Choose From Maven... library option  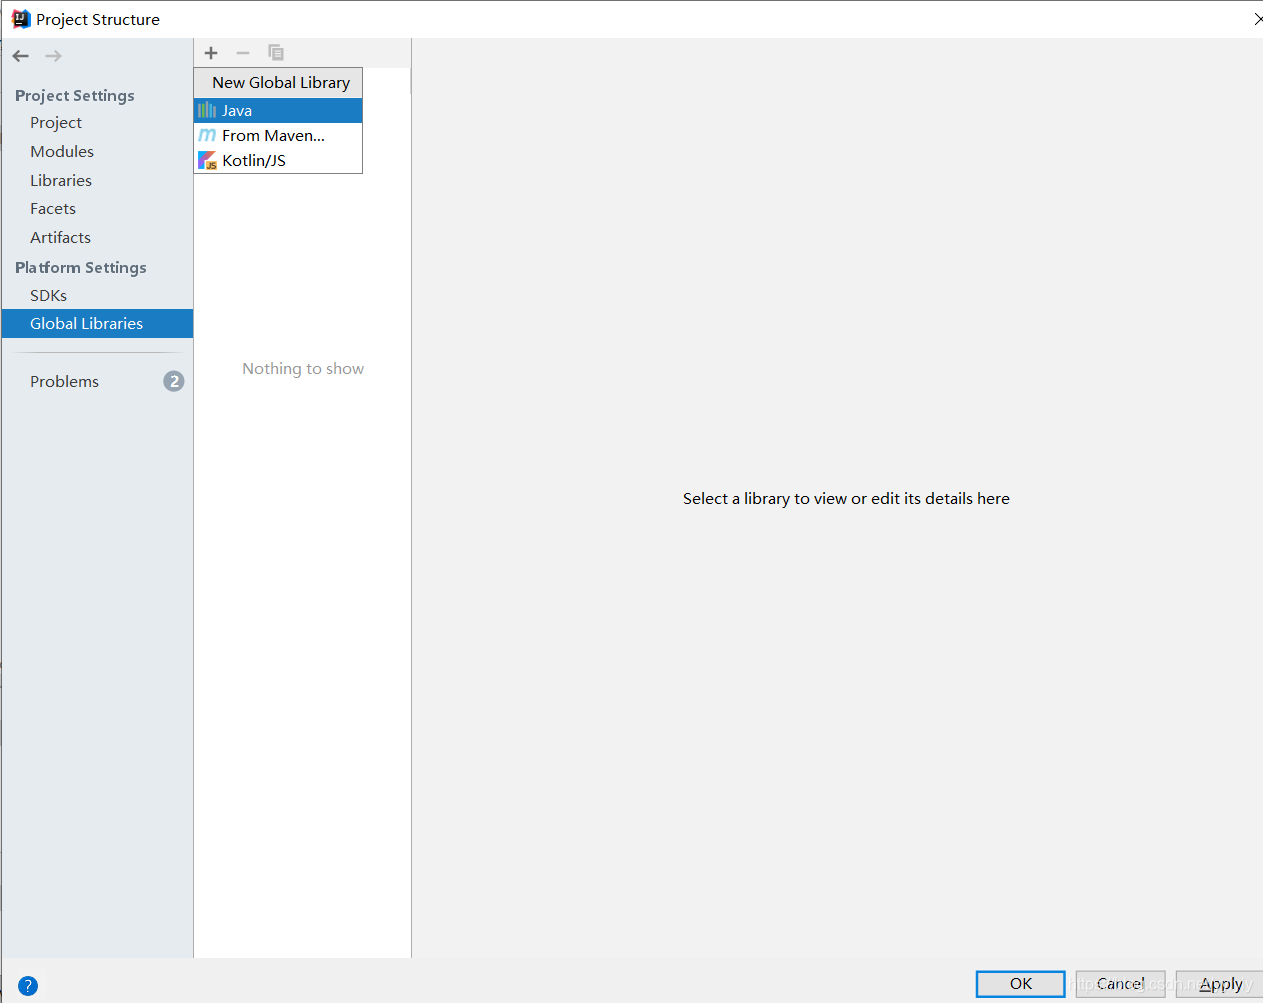tap(278, 135)
